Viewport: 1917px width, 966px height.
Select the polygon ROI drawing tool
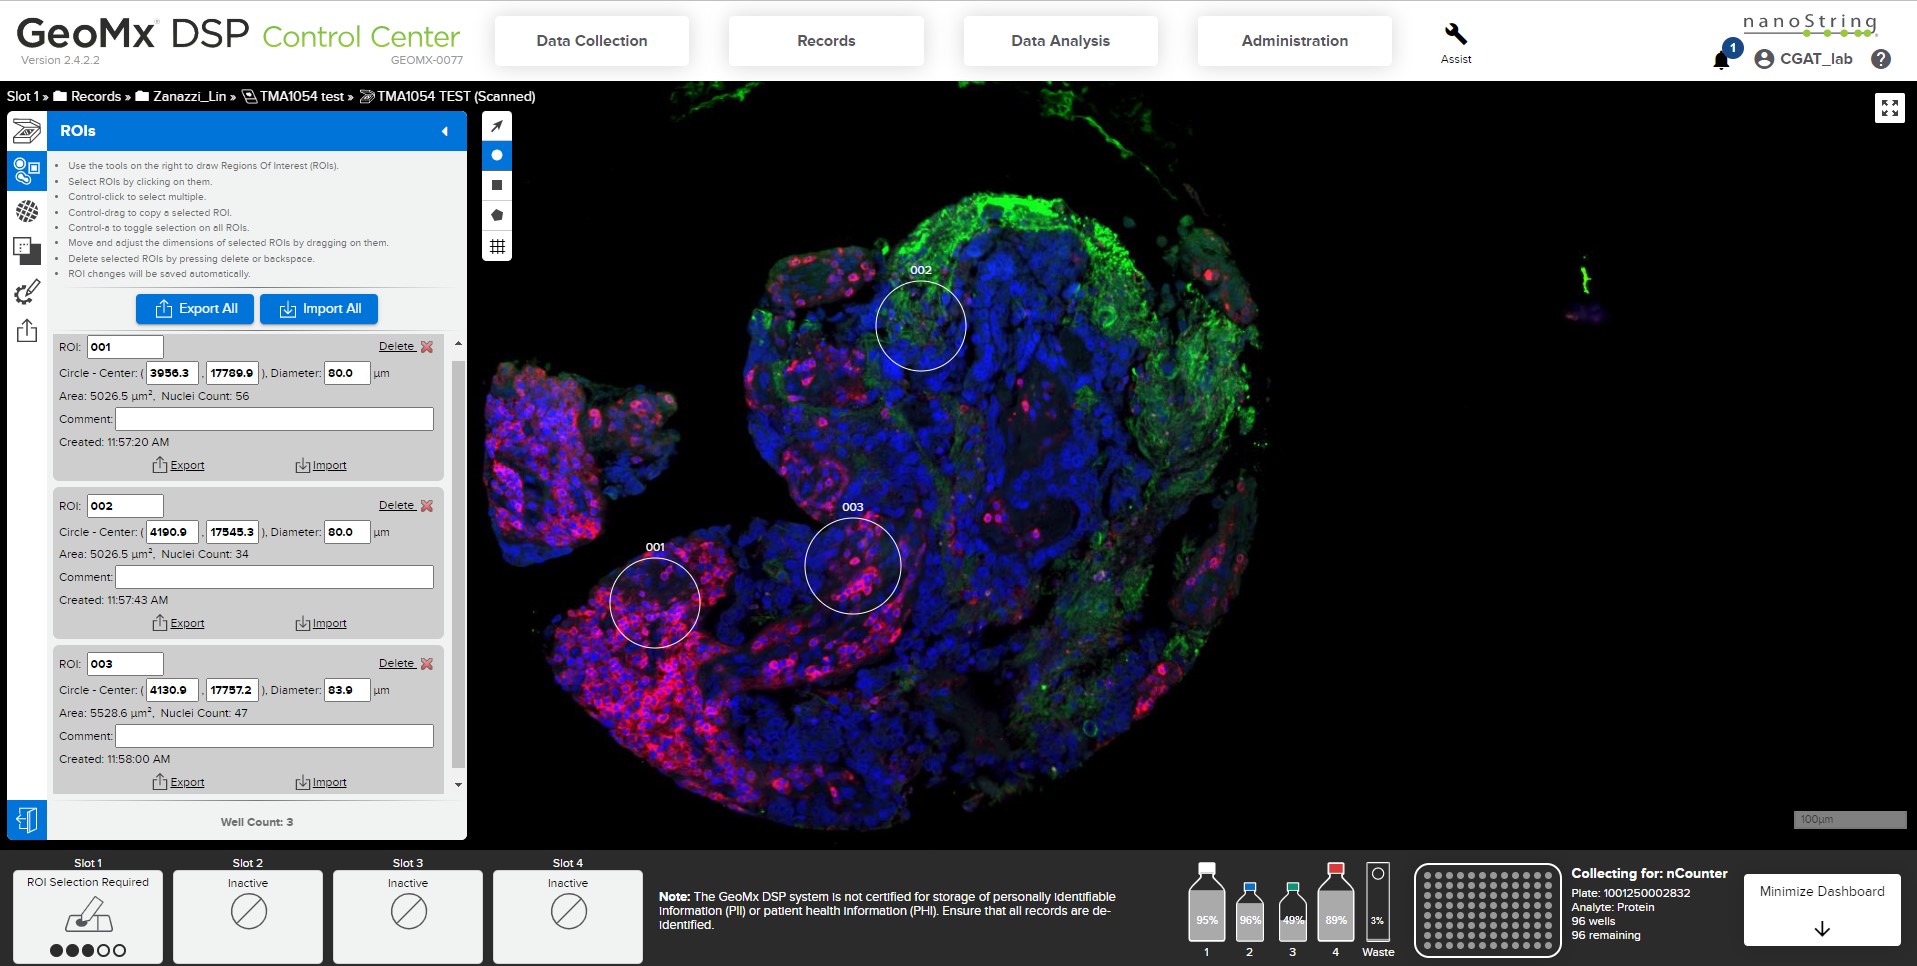coord(497,216)
